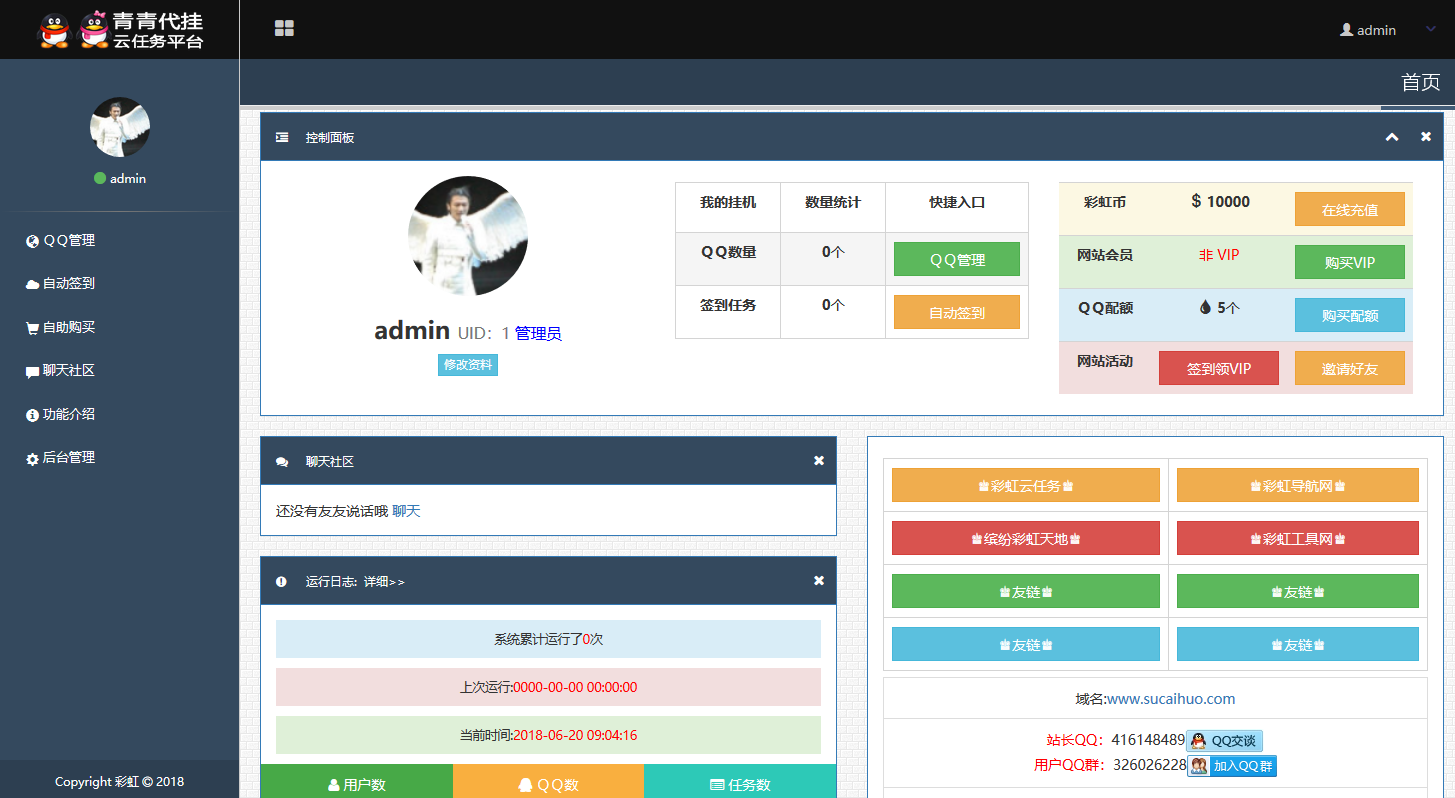The image size is (1455, 798).
Task: Click the 自助购买 shopping cart icon
Action: 32,327
